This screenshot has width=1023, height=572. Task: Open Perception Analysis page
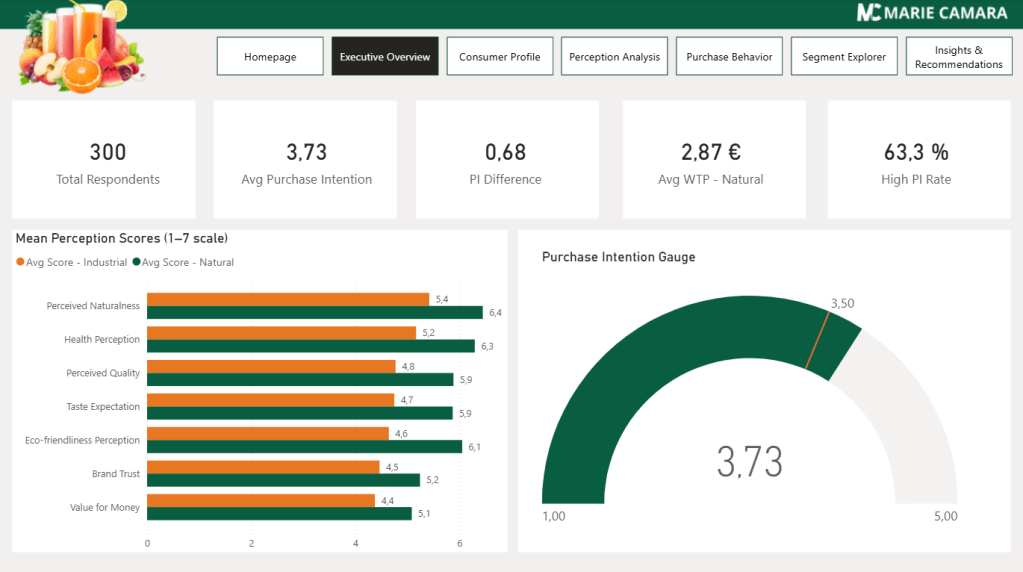click(614, 57)
